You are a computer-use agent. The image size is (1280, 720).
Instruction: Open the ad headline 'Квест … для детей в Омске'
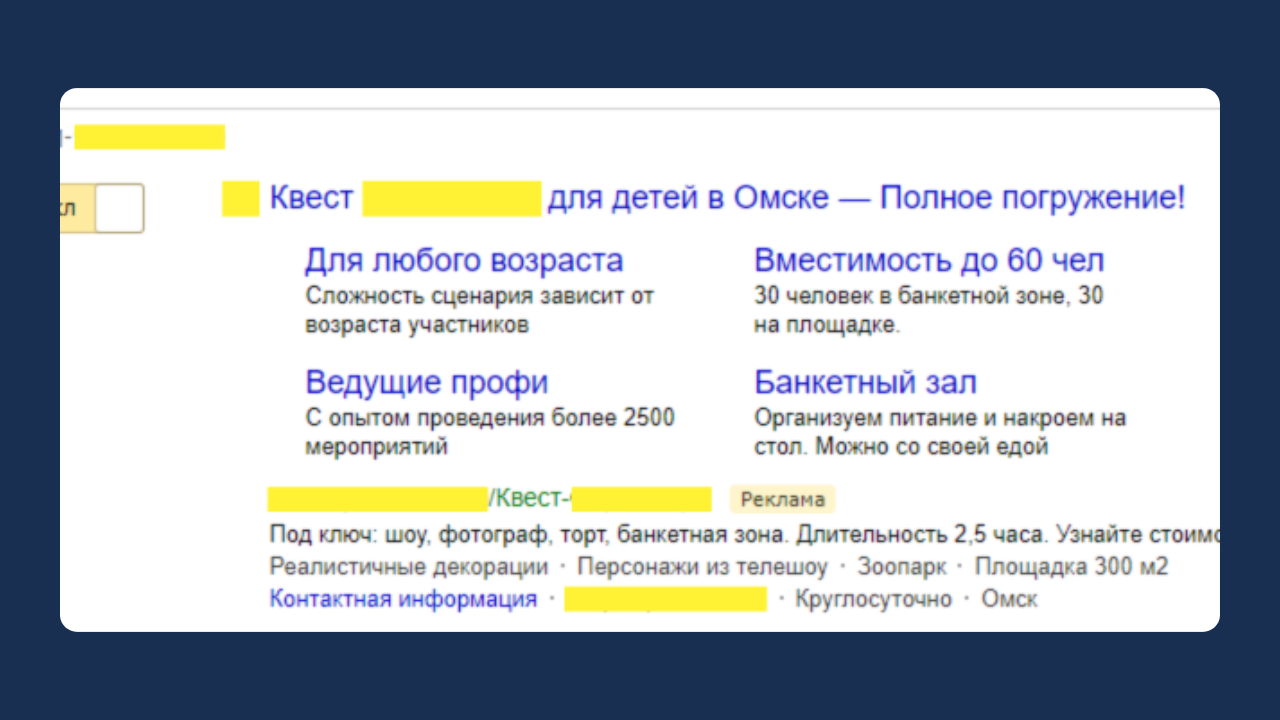tap(727, 198)
